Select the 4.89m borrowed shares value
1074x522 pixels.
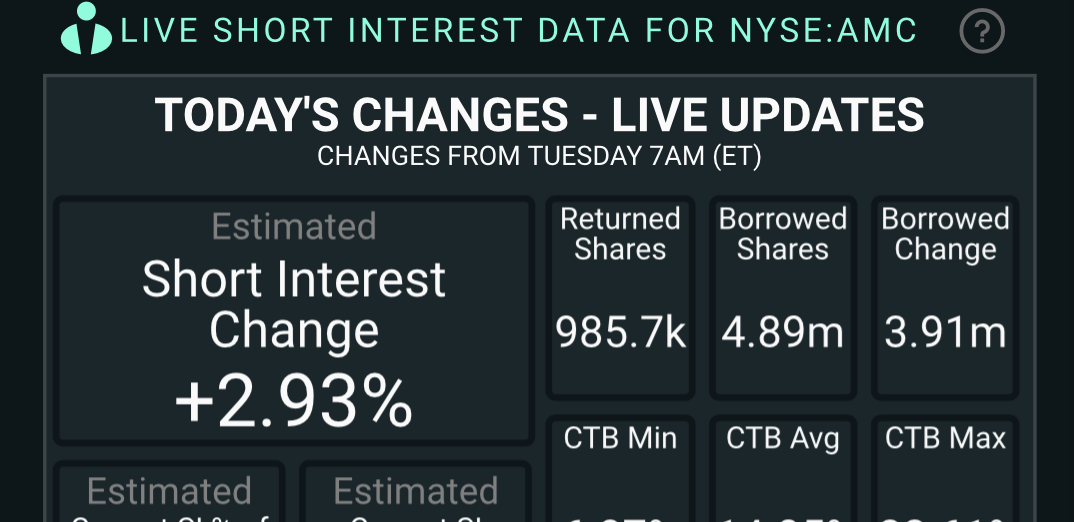pos(783,333)
